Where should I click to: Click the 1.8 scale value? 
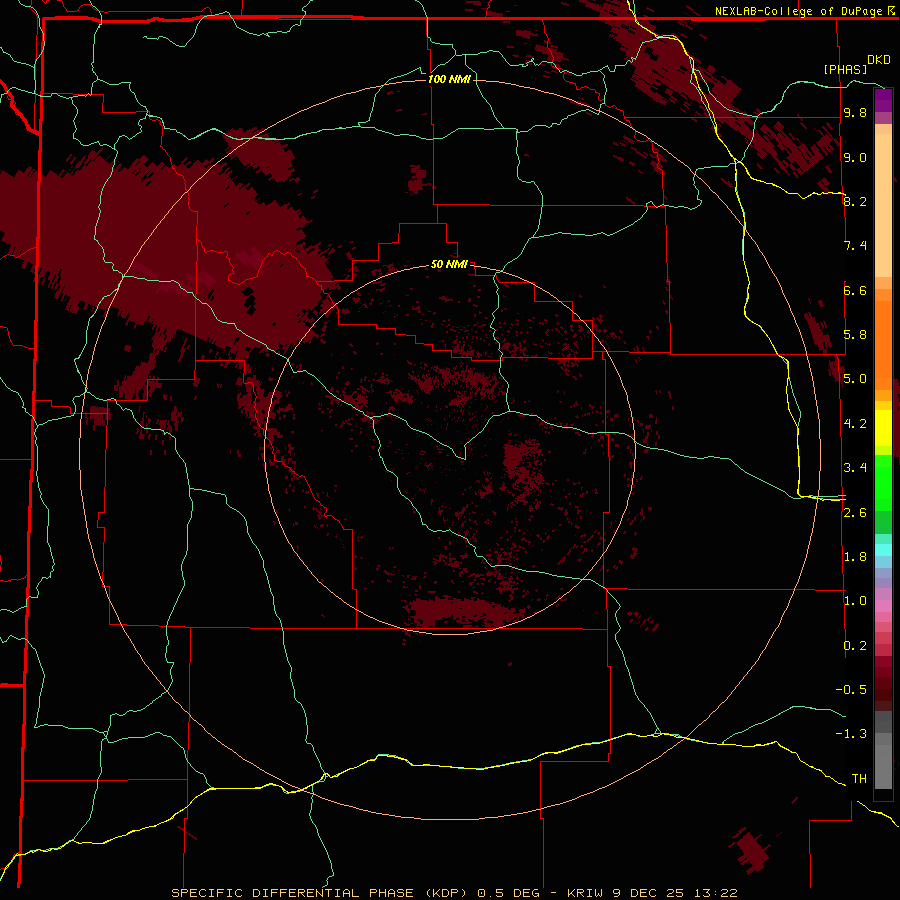(855, 557)
